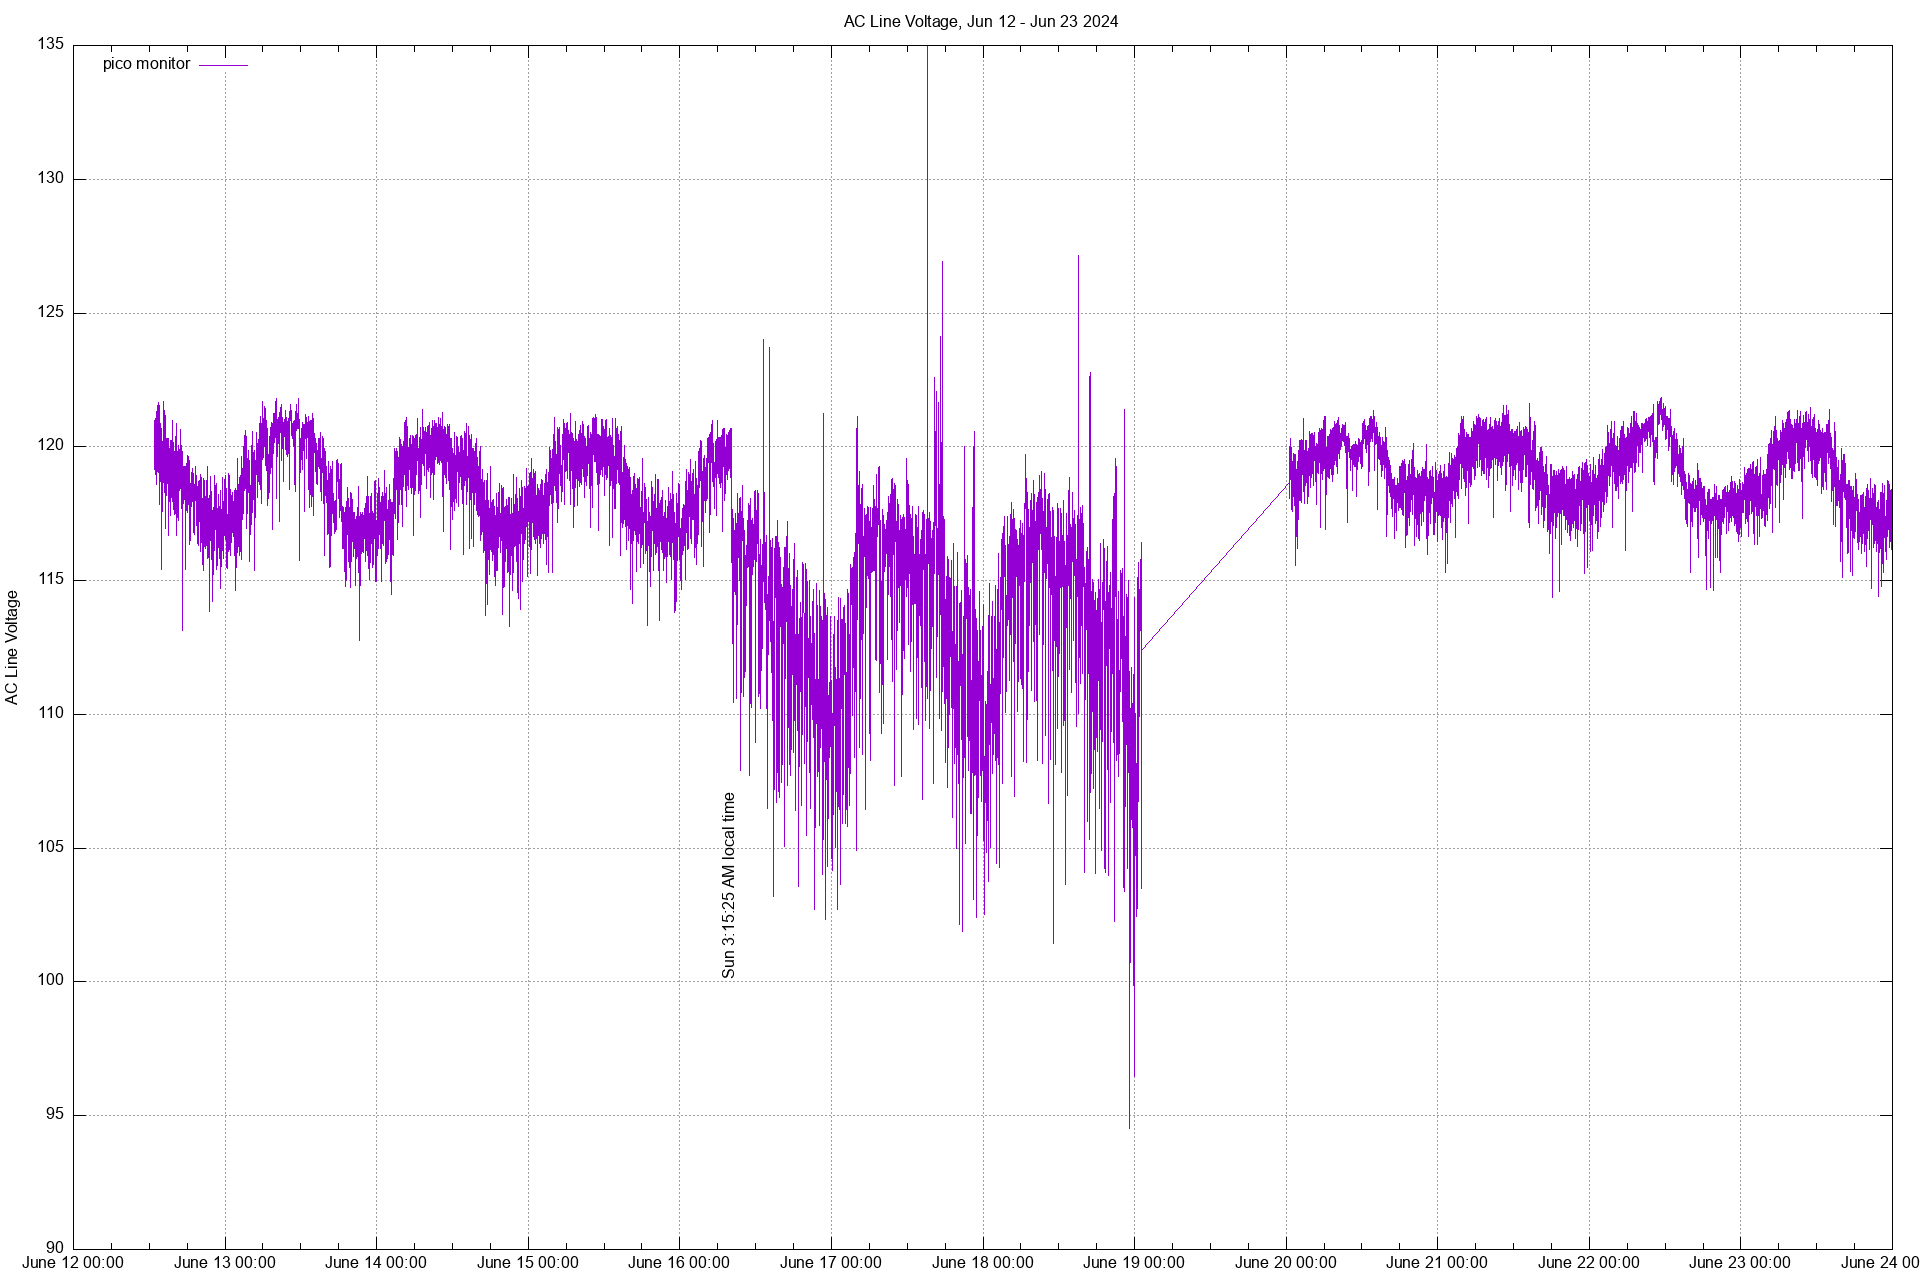Screen dimensions: 1920x1280
Task: Click y-axis tick label 125
Action: 52,312
